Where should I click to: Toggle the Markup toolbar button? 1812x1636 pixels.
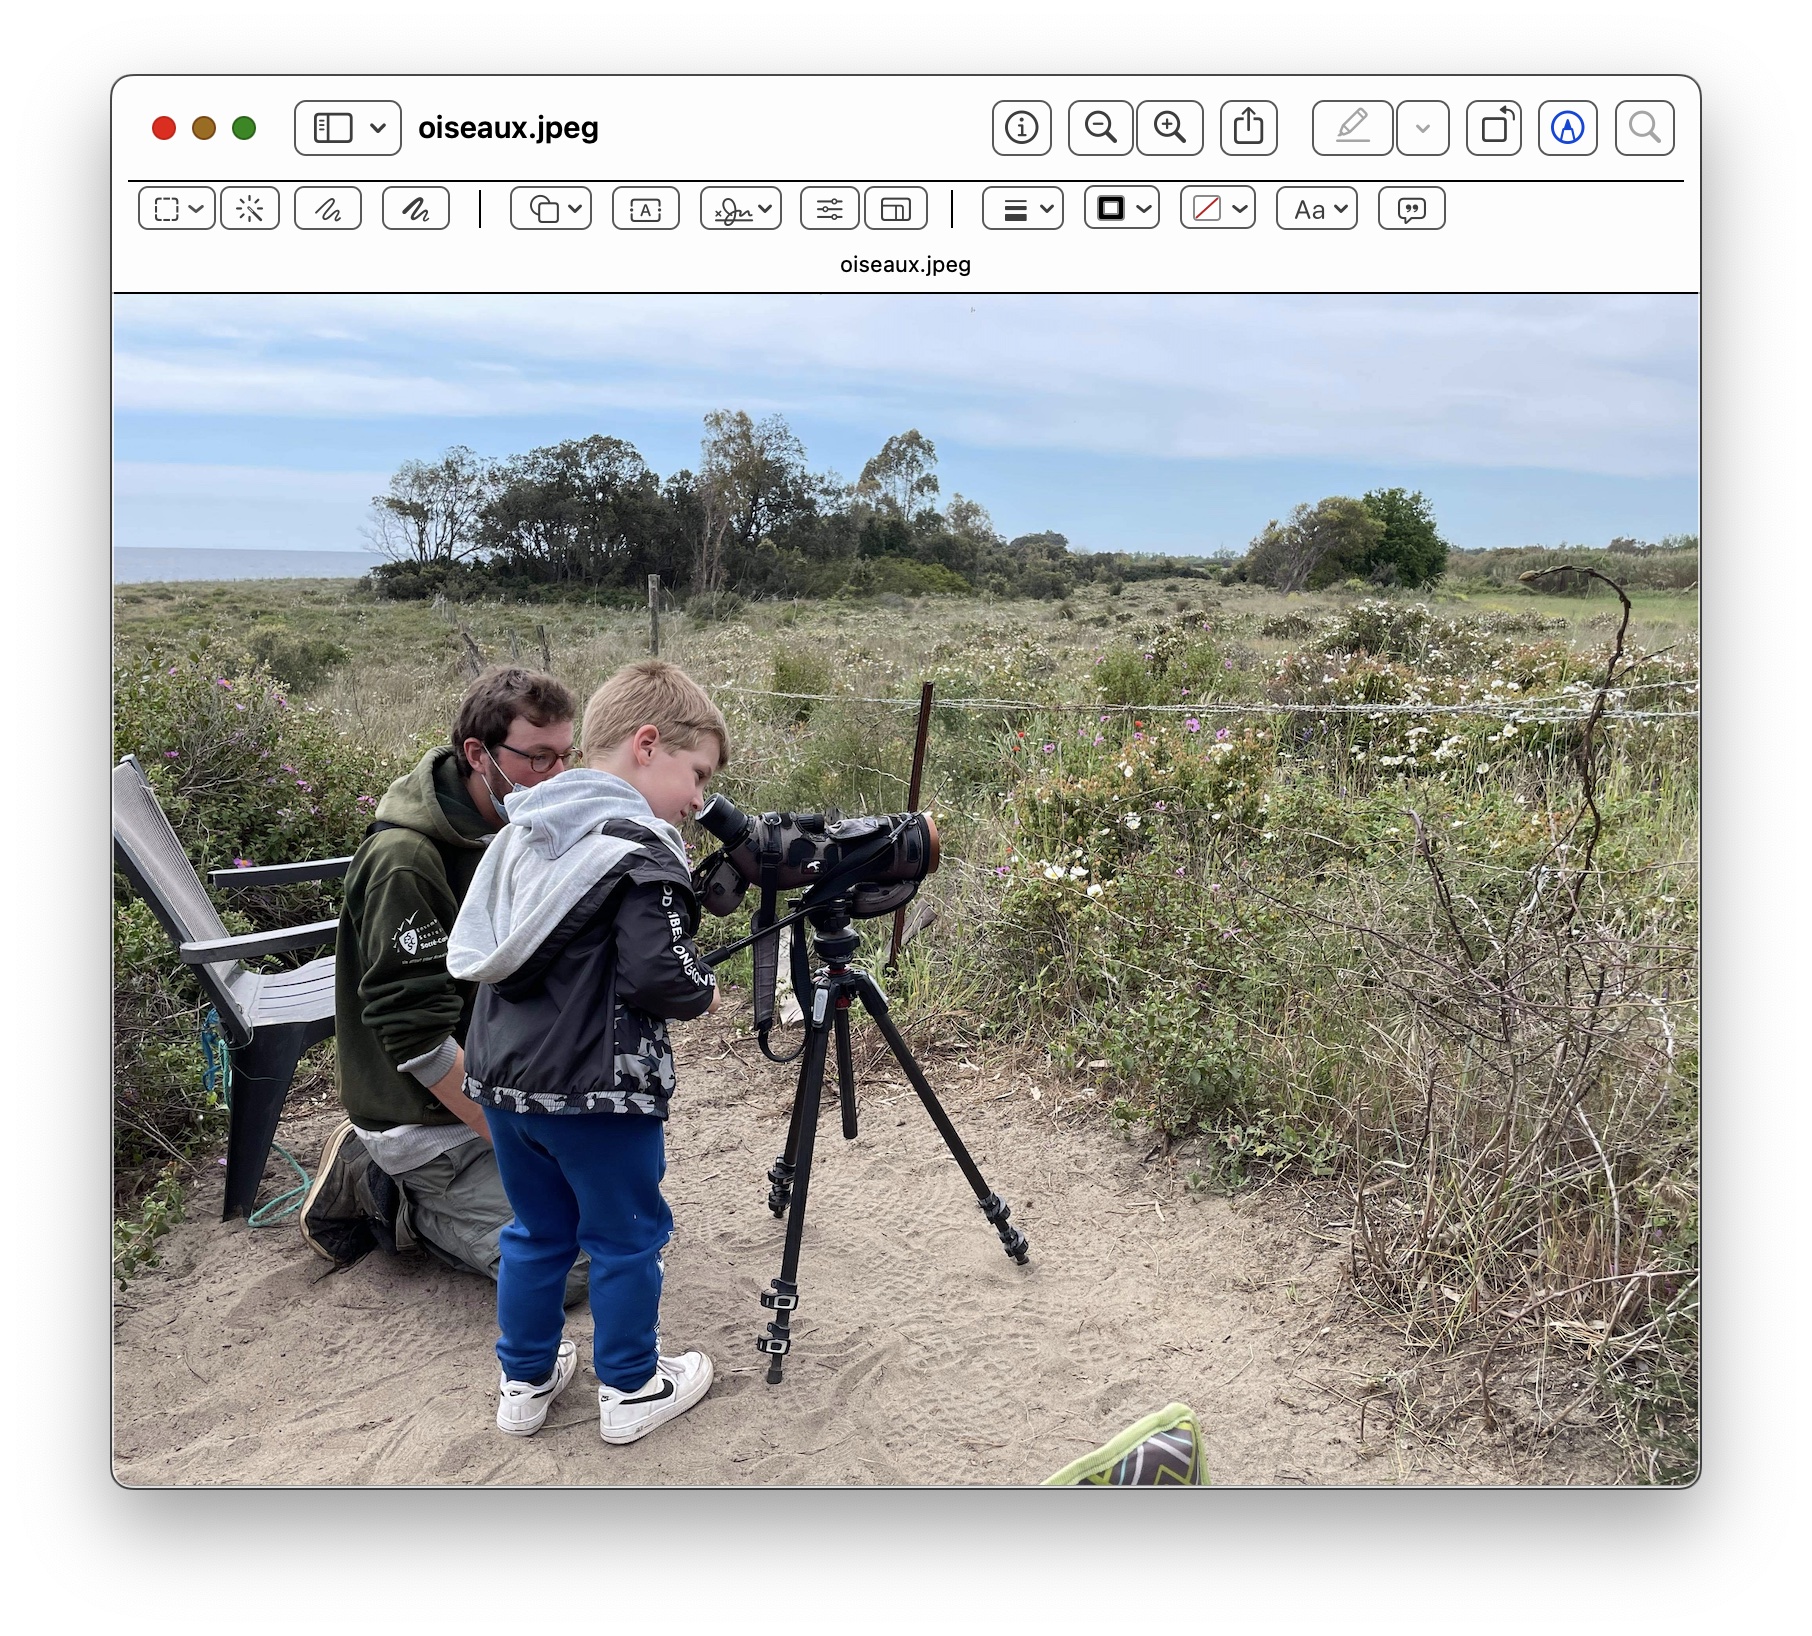tap(1567, 128)
